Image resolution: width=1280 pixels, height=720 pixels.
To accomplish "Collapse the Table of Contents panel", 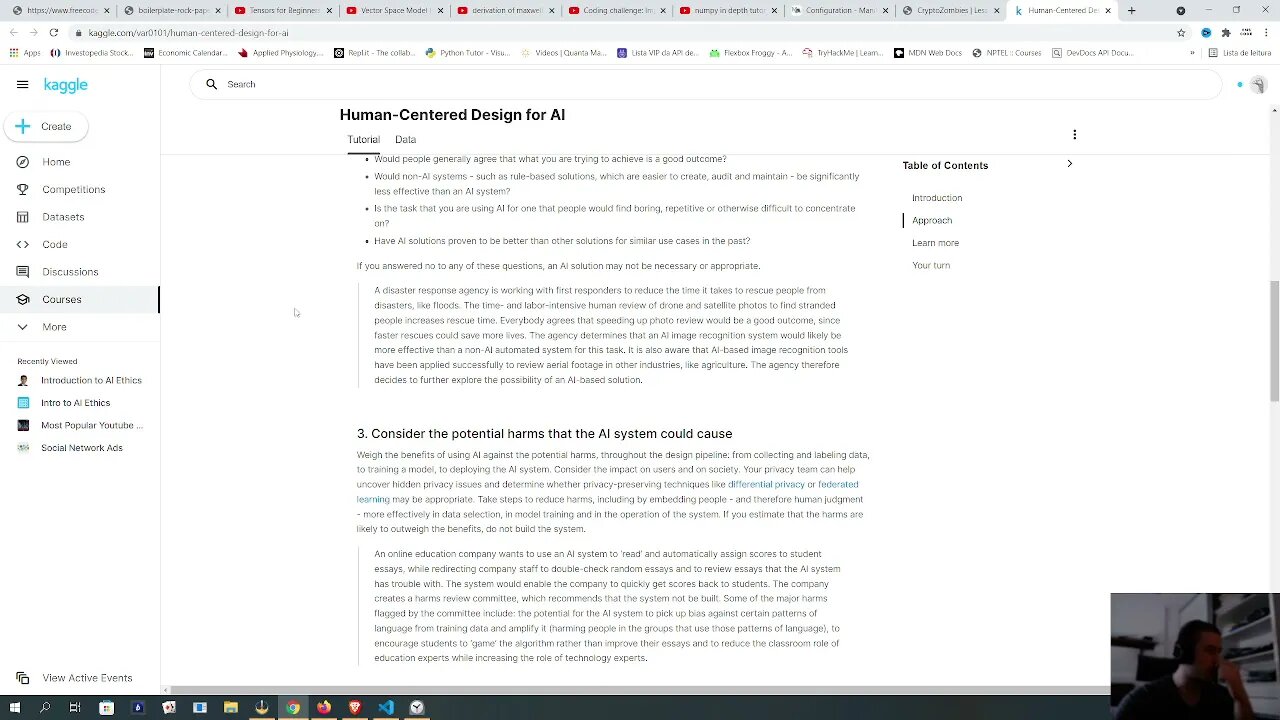I will coord(1069,164).
